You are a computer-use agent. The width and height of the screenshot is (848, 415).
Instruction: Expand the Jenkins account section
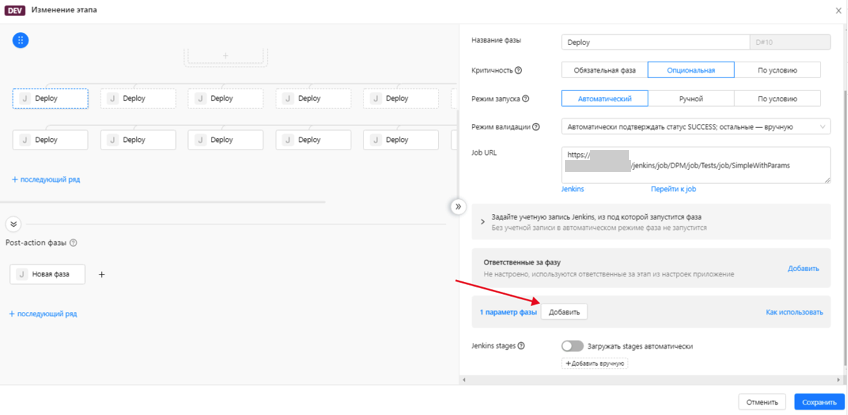(x=483, y=222)
